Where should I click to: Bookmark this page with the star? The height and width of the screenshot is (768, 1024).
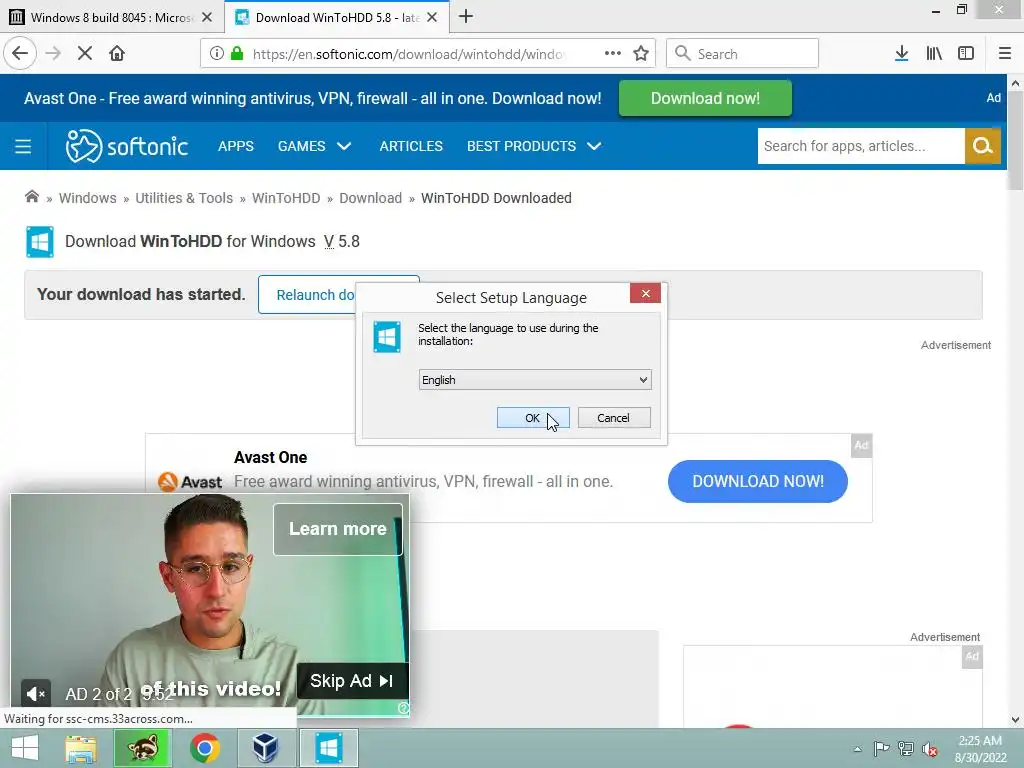pyautogui.click(x=641, y=54)
